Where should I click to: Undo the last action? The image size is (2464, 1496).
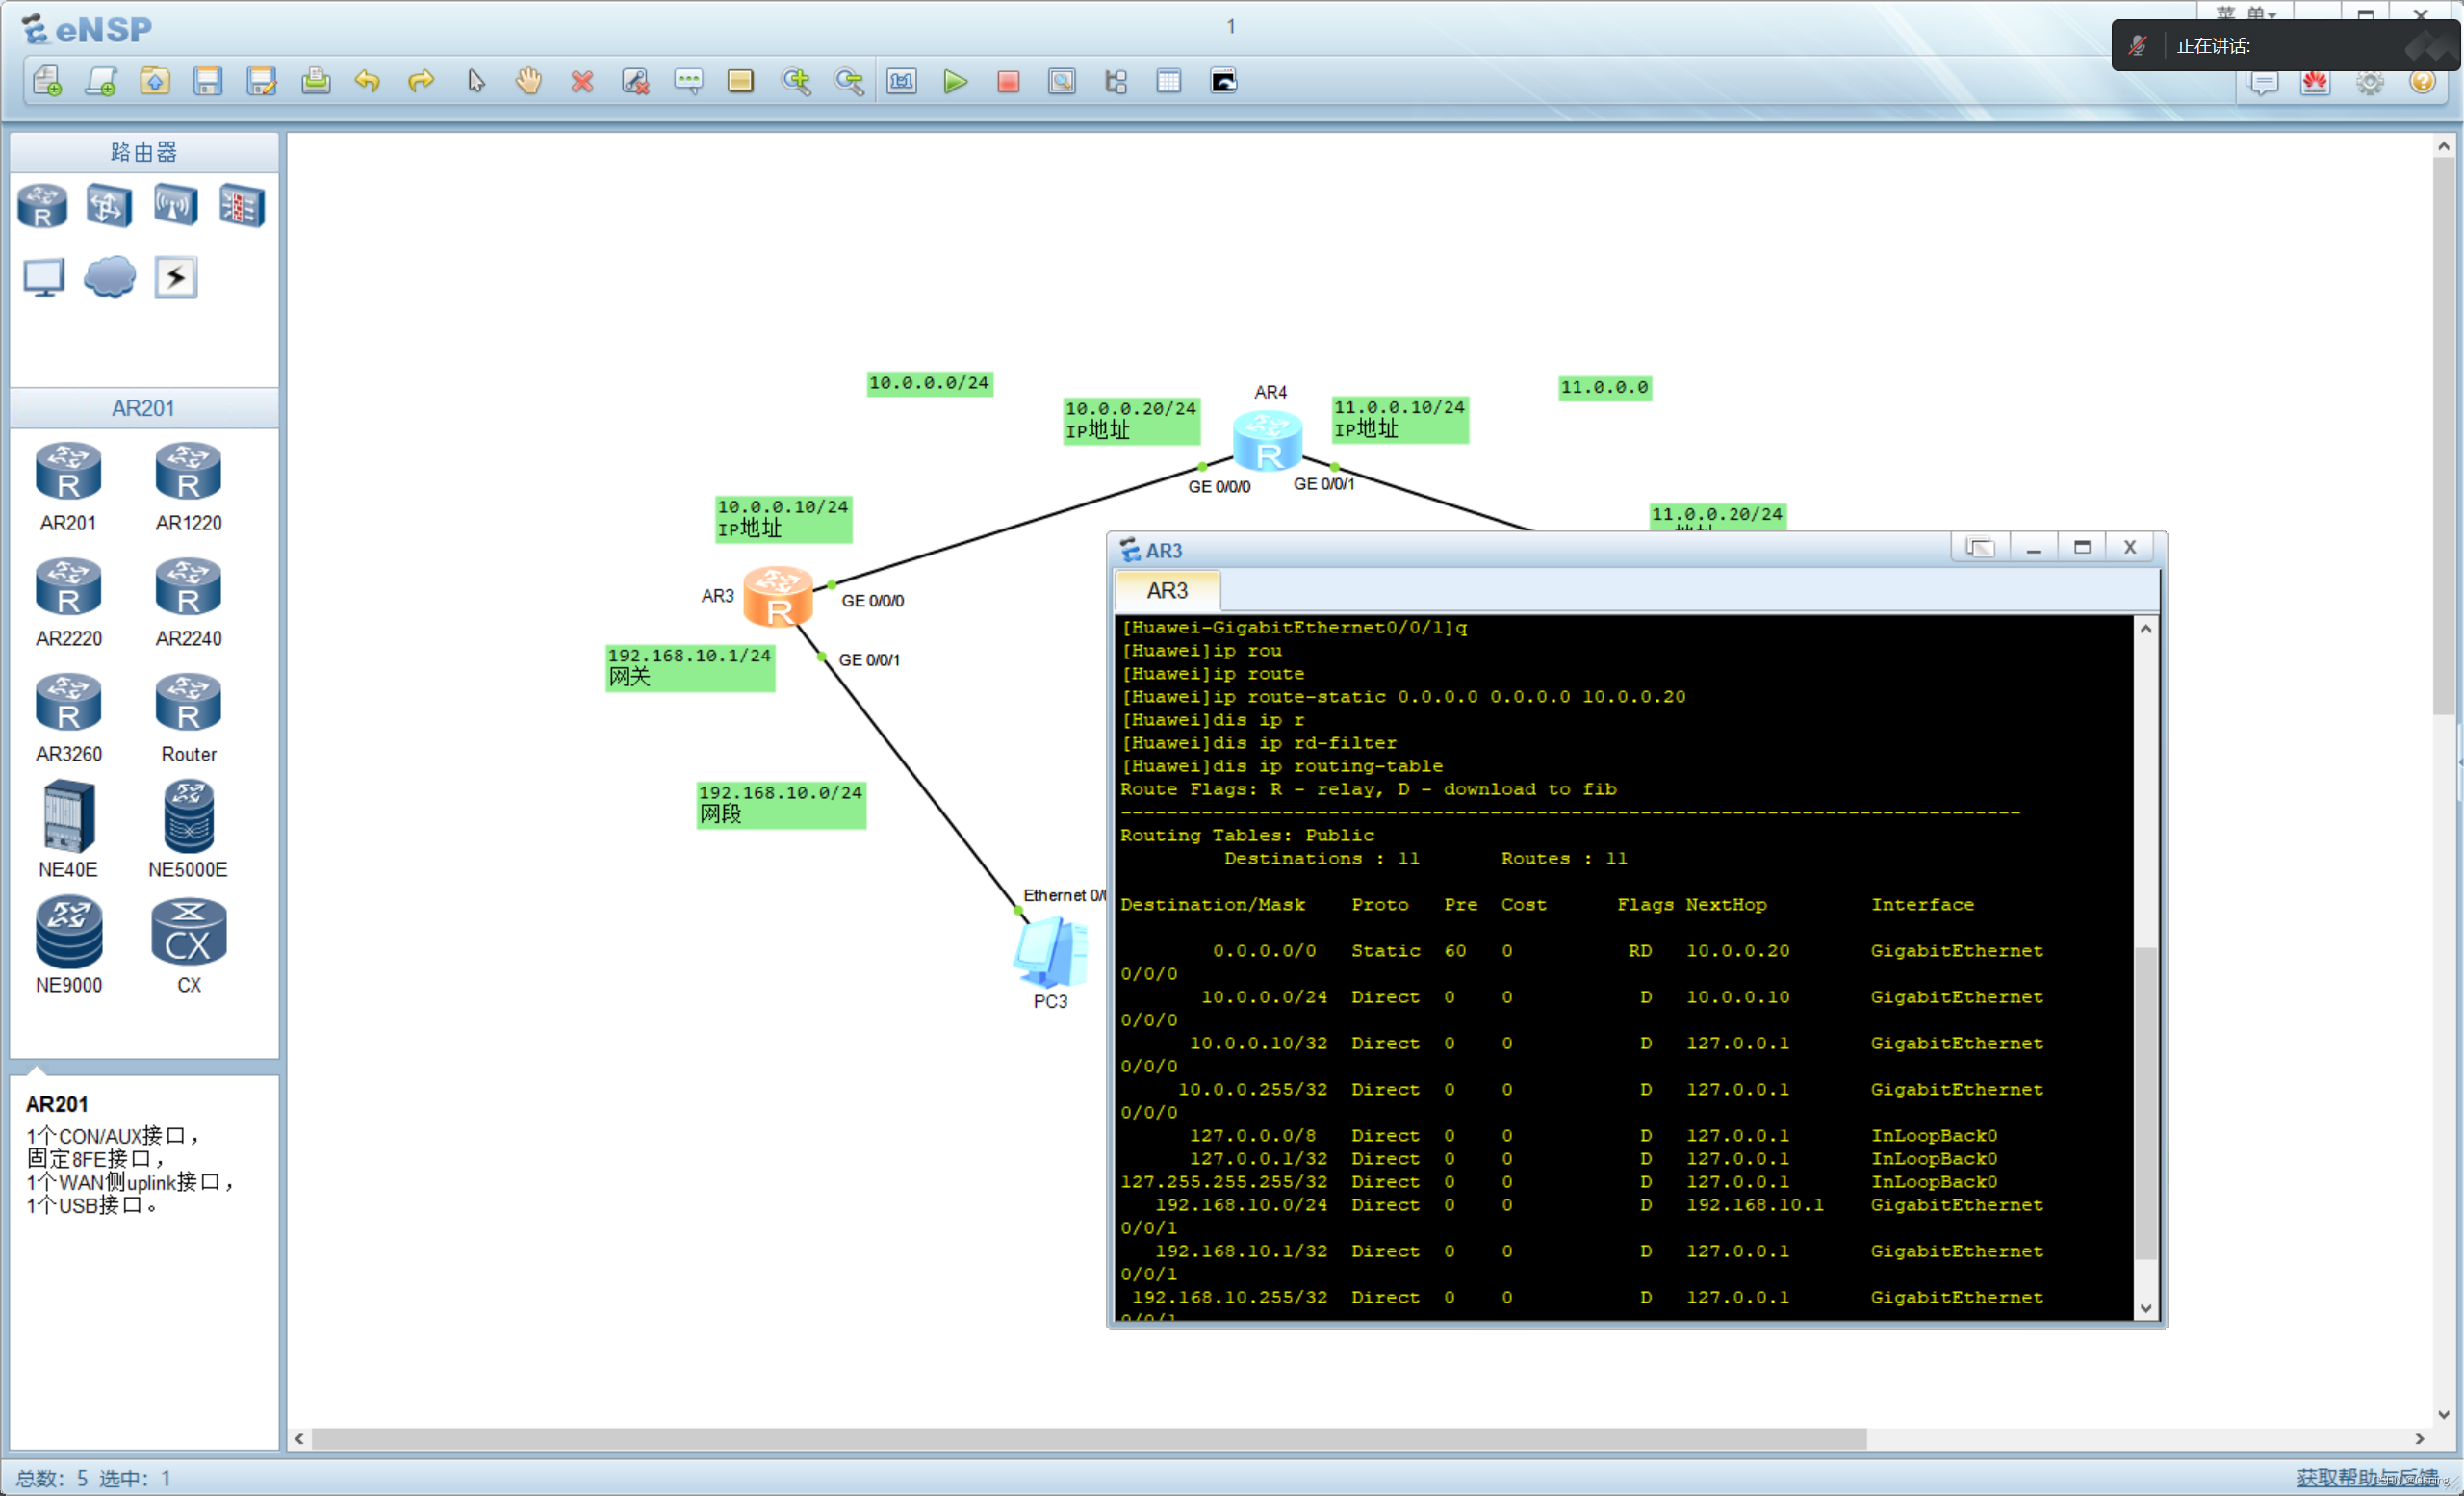coord(368,81)
